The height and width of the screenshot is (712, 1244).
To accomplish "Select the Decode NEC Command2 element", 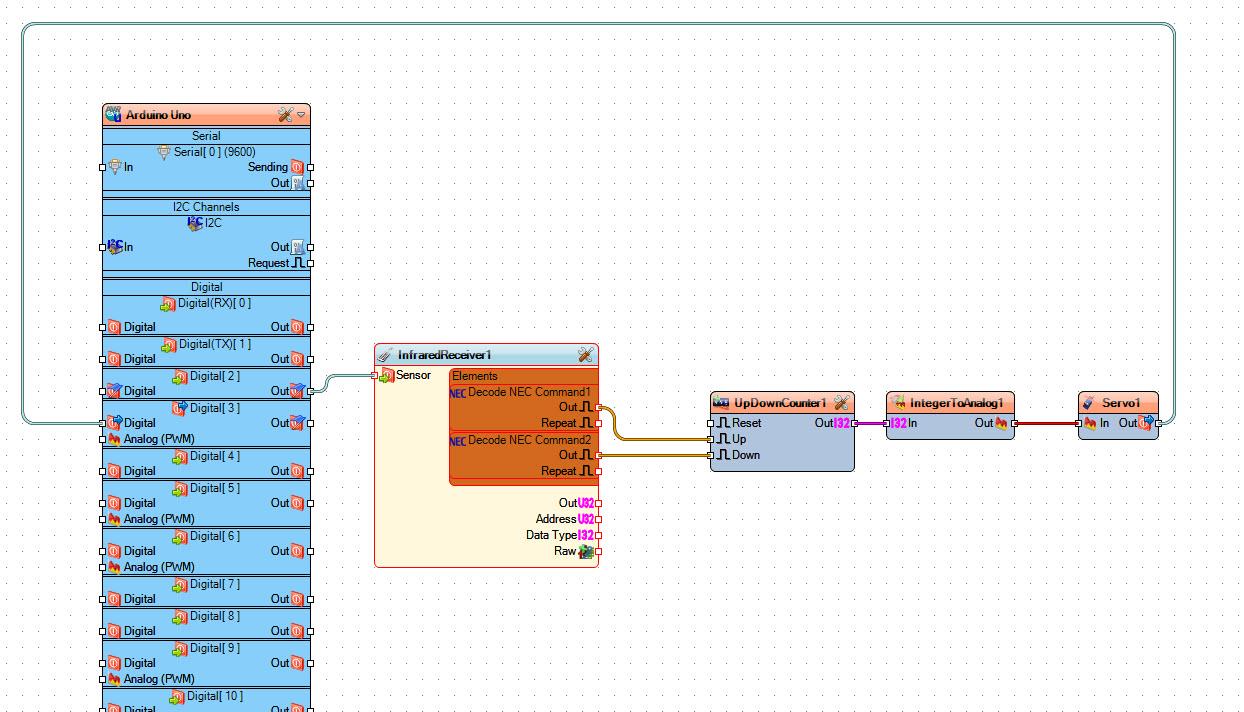I will [x=529, y=440].
